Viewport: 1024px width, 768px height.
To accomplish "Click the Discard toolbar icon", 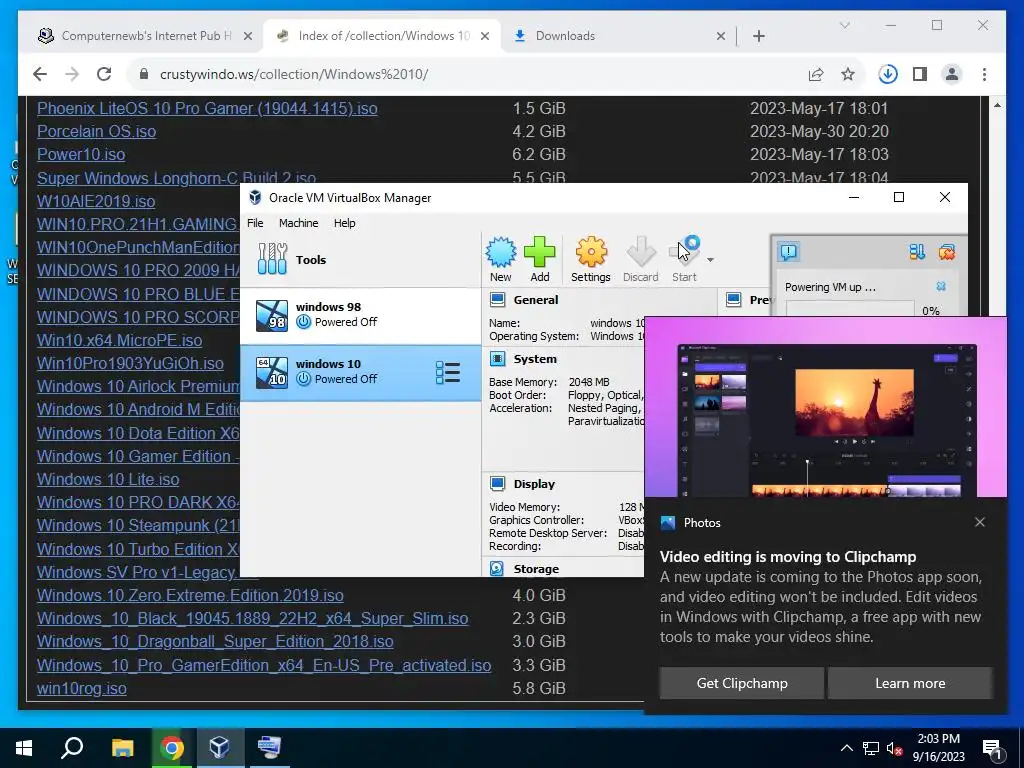I will 641,259.
